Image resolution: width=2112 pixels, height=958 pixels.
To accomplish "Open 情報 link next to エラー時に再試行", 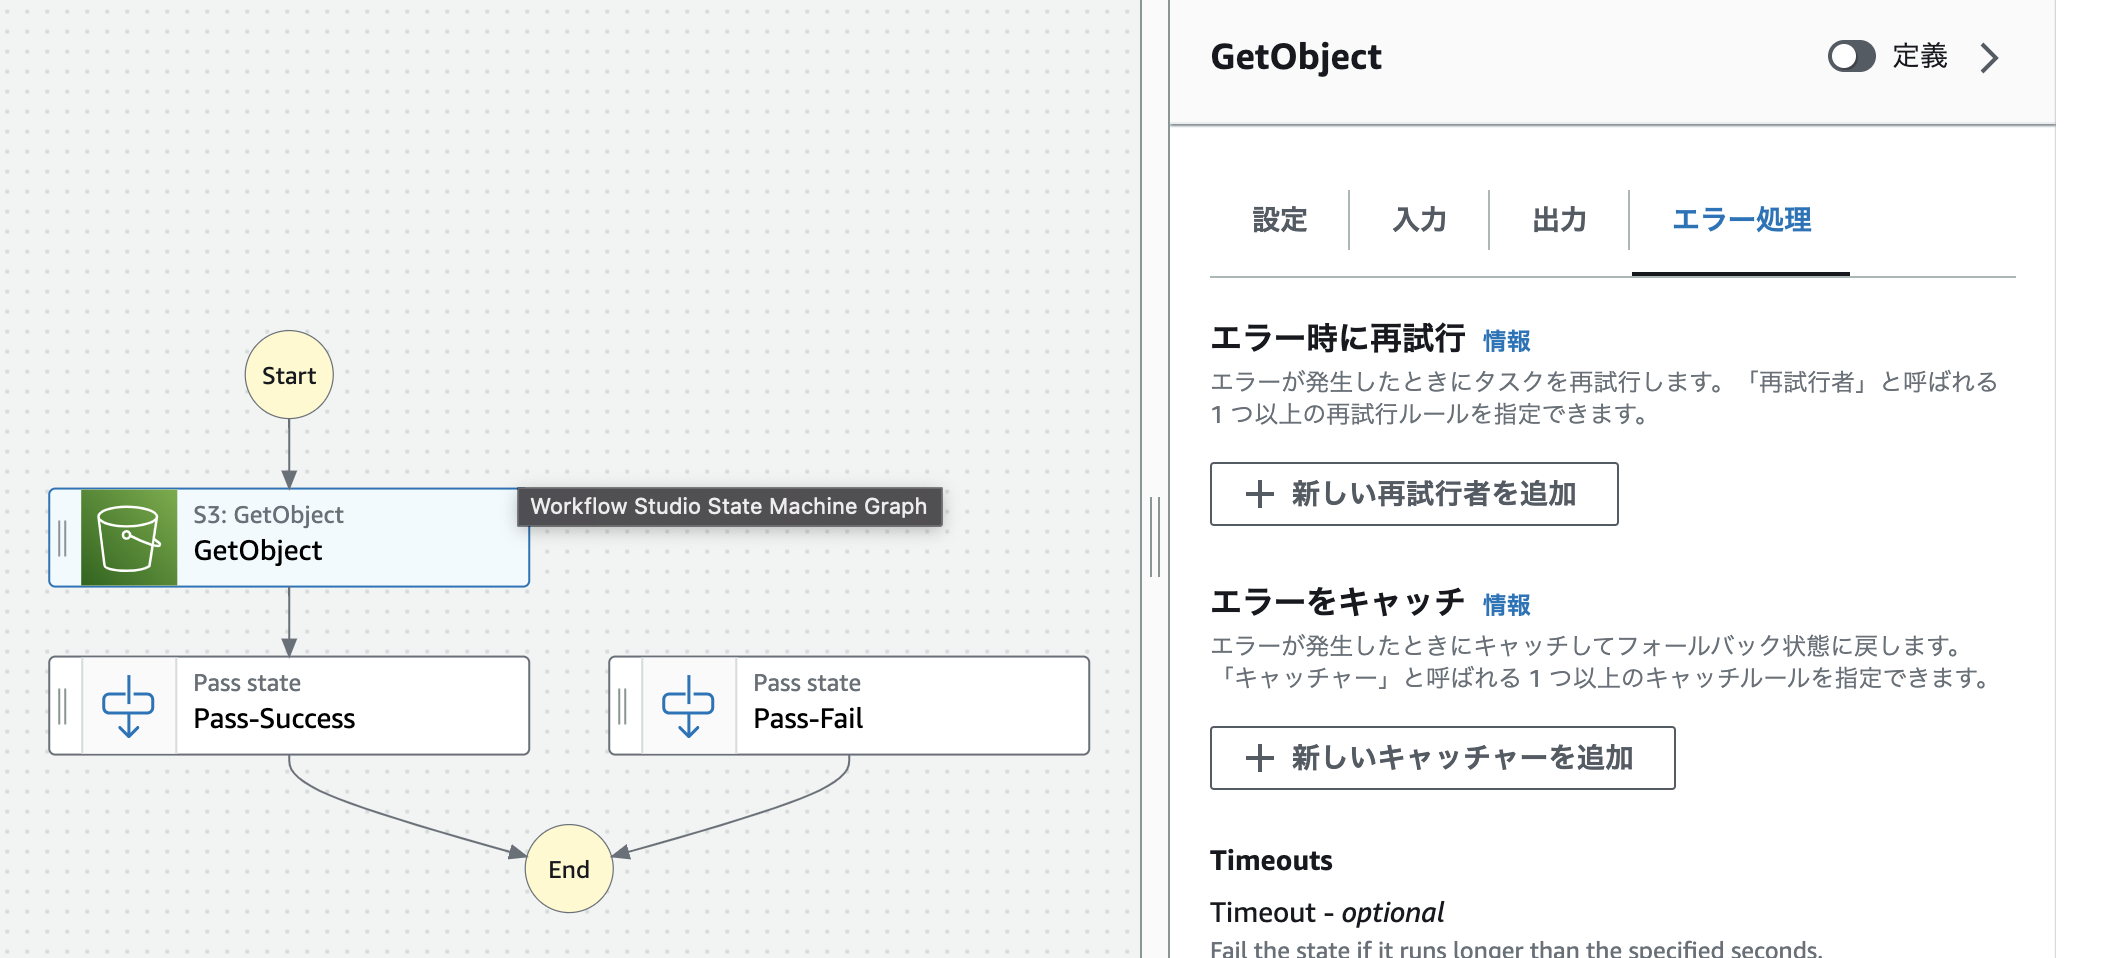I will (x=1506, y=341).
